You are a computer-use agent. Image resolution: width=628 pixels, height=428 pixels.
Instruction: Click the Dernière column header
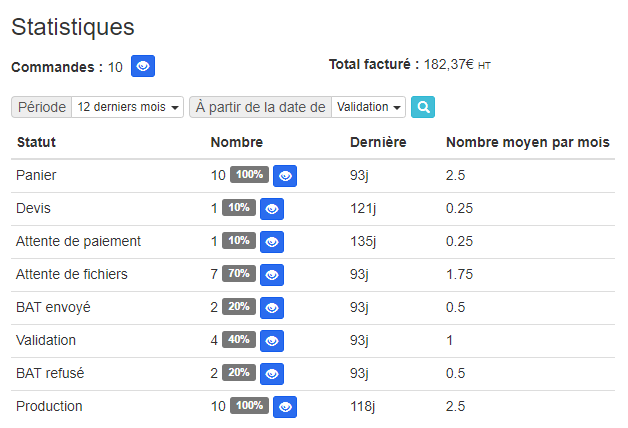[378, 143]
